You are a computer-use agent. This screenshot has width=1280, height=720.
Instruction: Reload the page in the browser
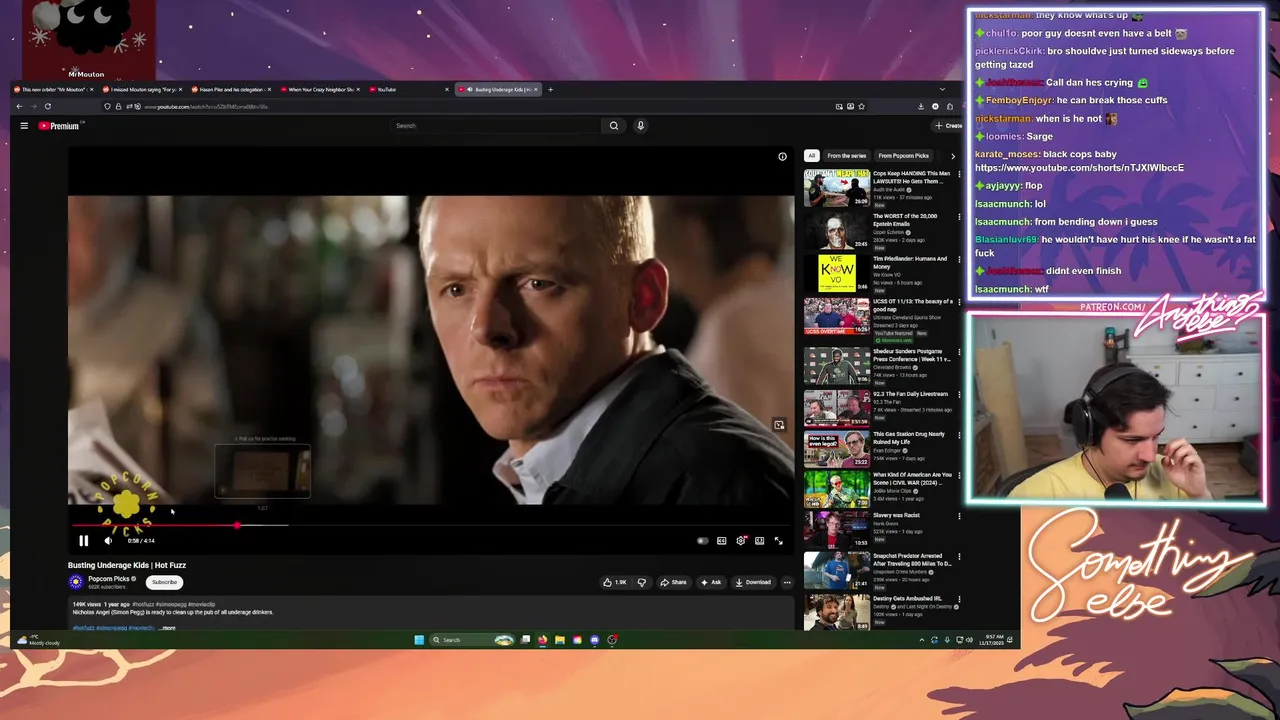click(x=47, y=106)
